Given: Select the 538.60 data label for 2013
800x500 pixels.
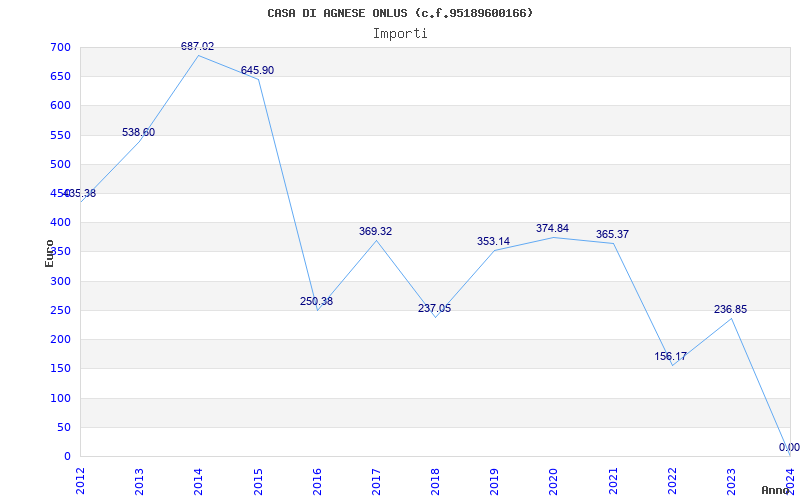Looking at the screenshot, I should tap(138, 132).
